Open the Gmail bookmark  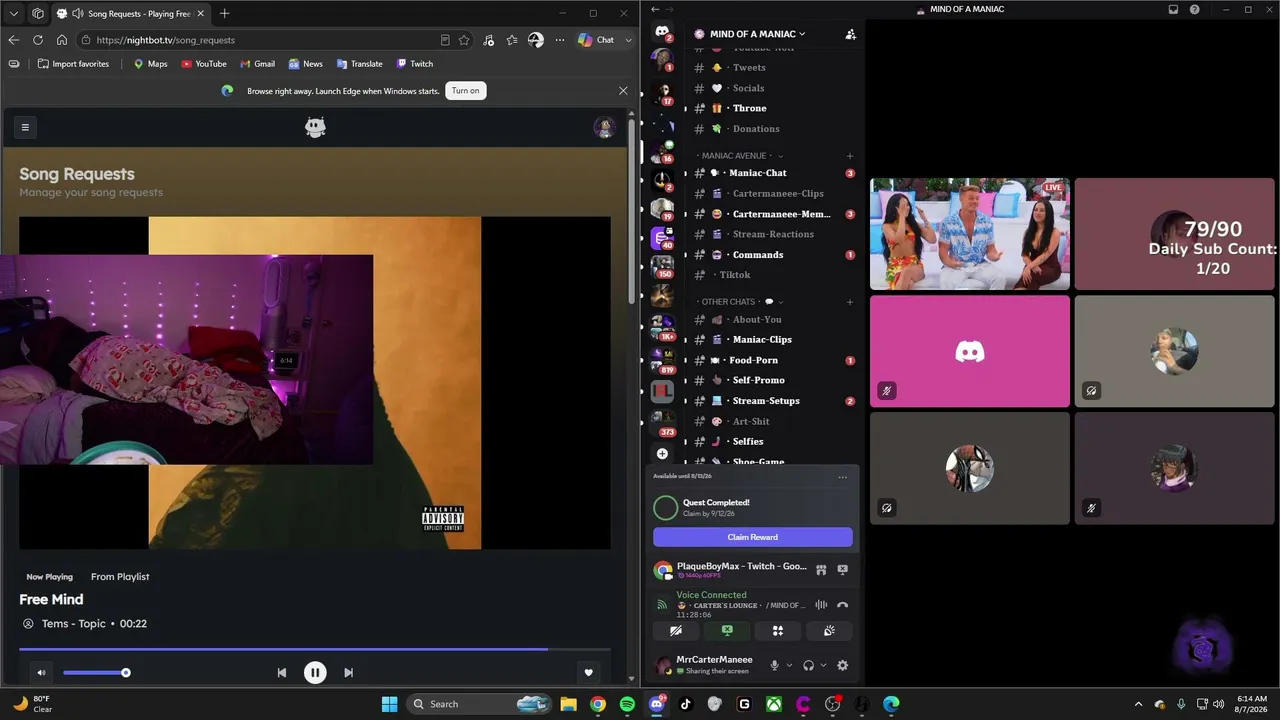(x=257, y=64)
